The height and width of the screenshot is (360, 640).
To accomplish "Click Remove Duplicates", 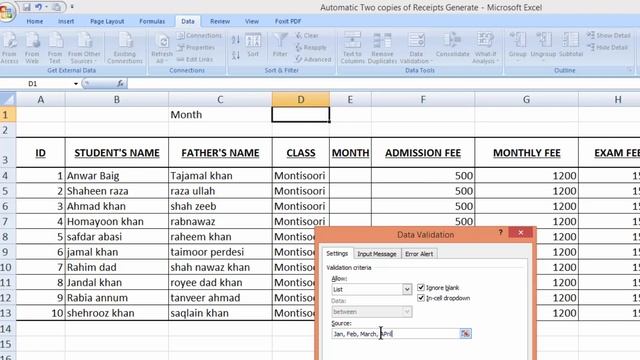I will [382, 48].
